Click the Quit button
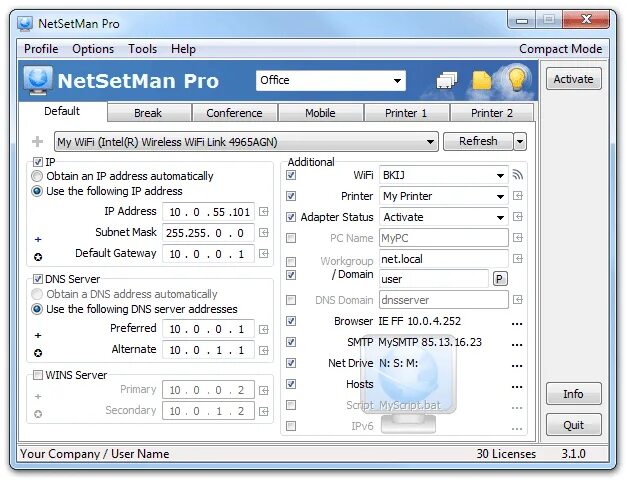 tap(573, 424)
